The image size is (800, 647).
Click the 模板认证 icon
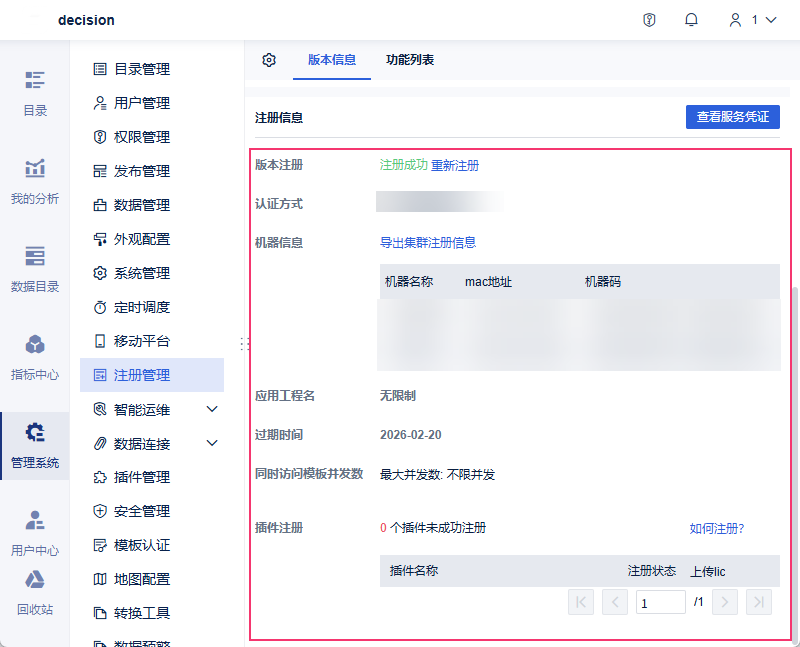click(x=100, y=545)
